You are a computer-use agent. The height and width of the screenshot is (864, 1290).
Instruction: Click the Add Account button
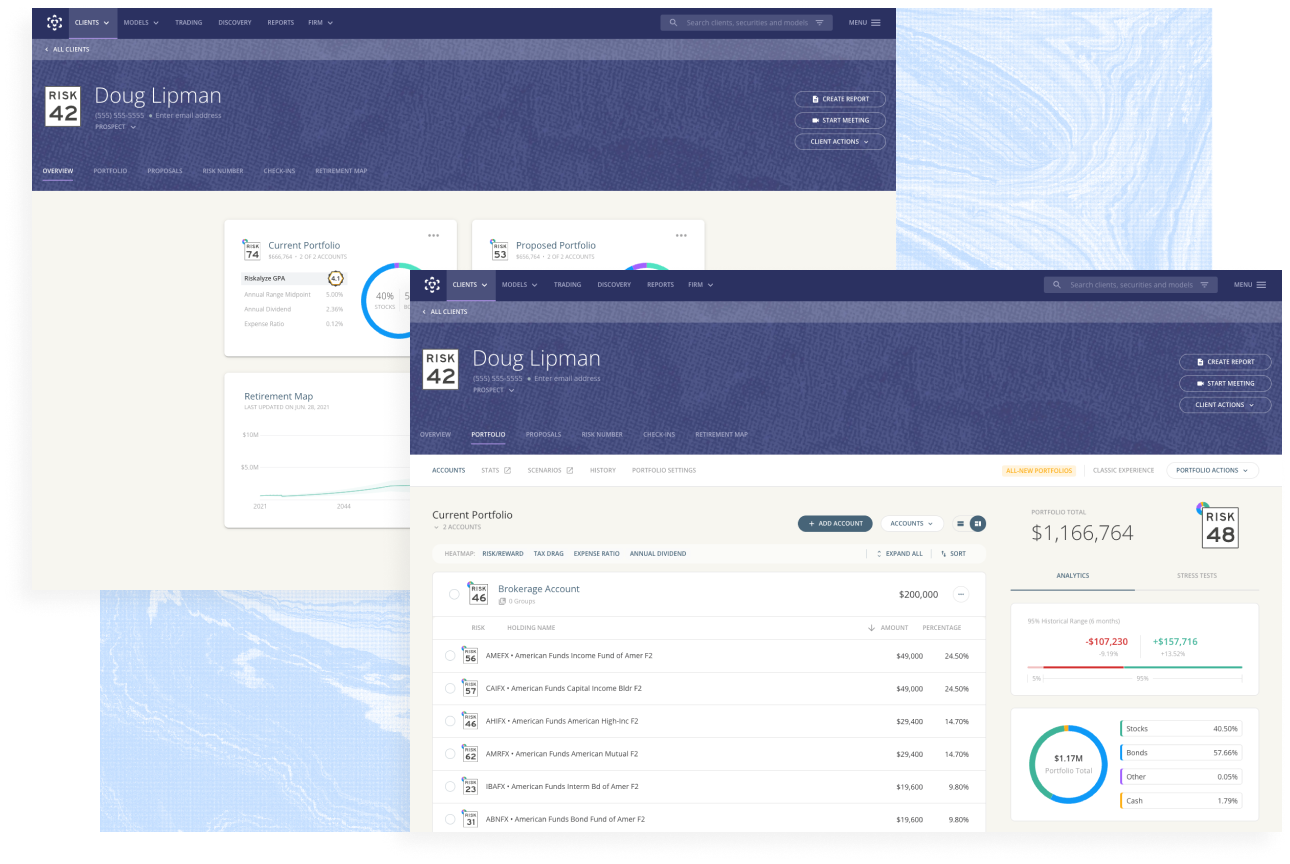(835, 523)
